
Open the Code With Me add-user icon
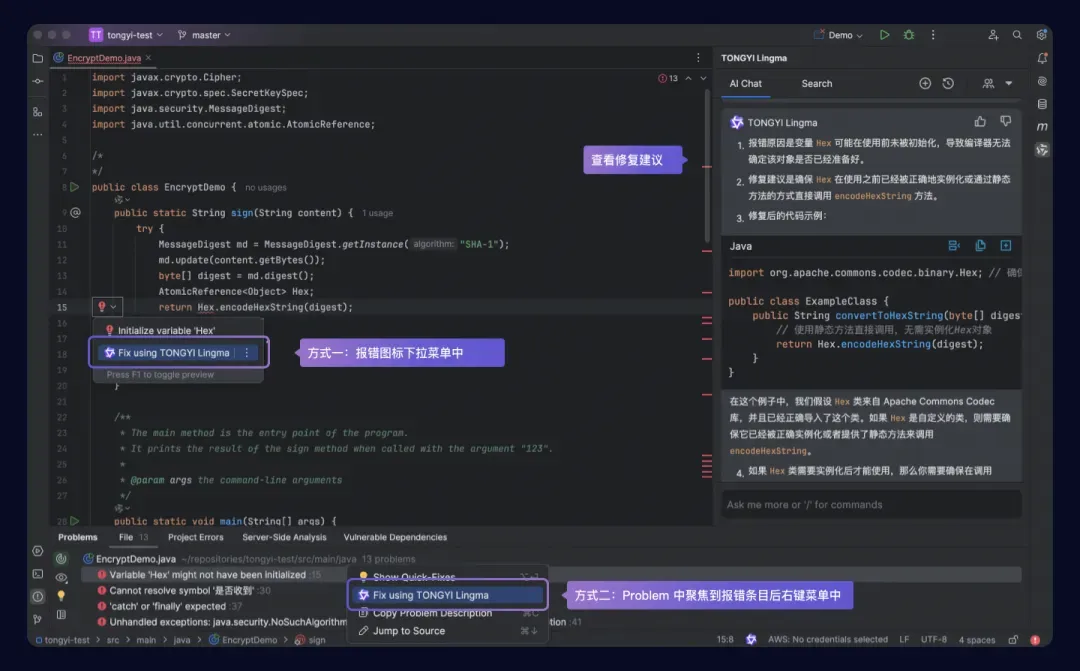993,34
